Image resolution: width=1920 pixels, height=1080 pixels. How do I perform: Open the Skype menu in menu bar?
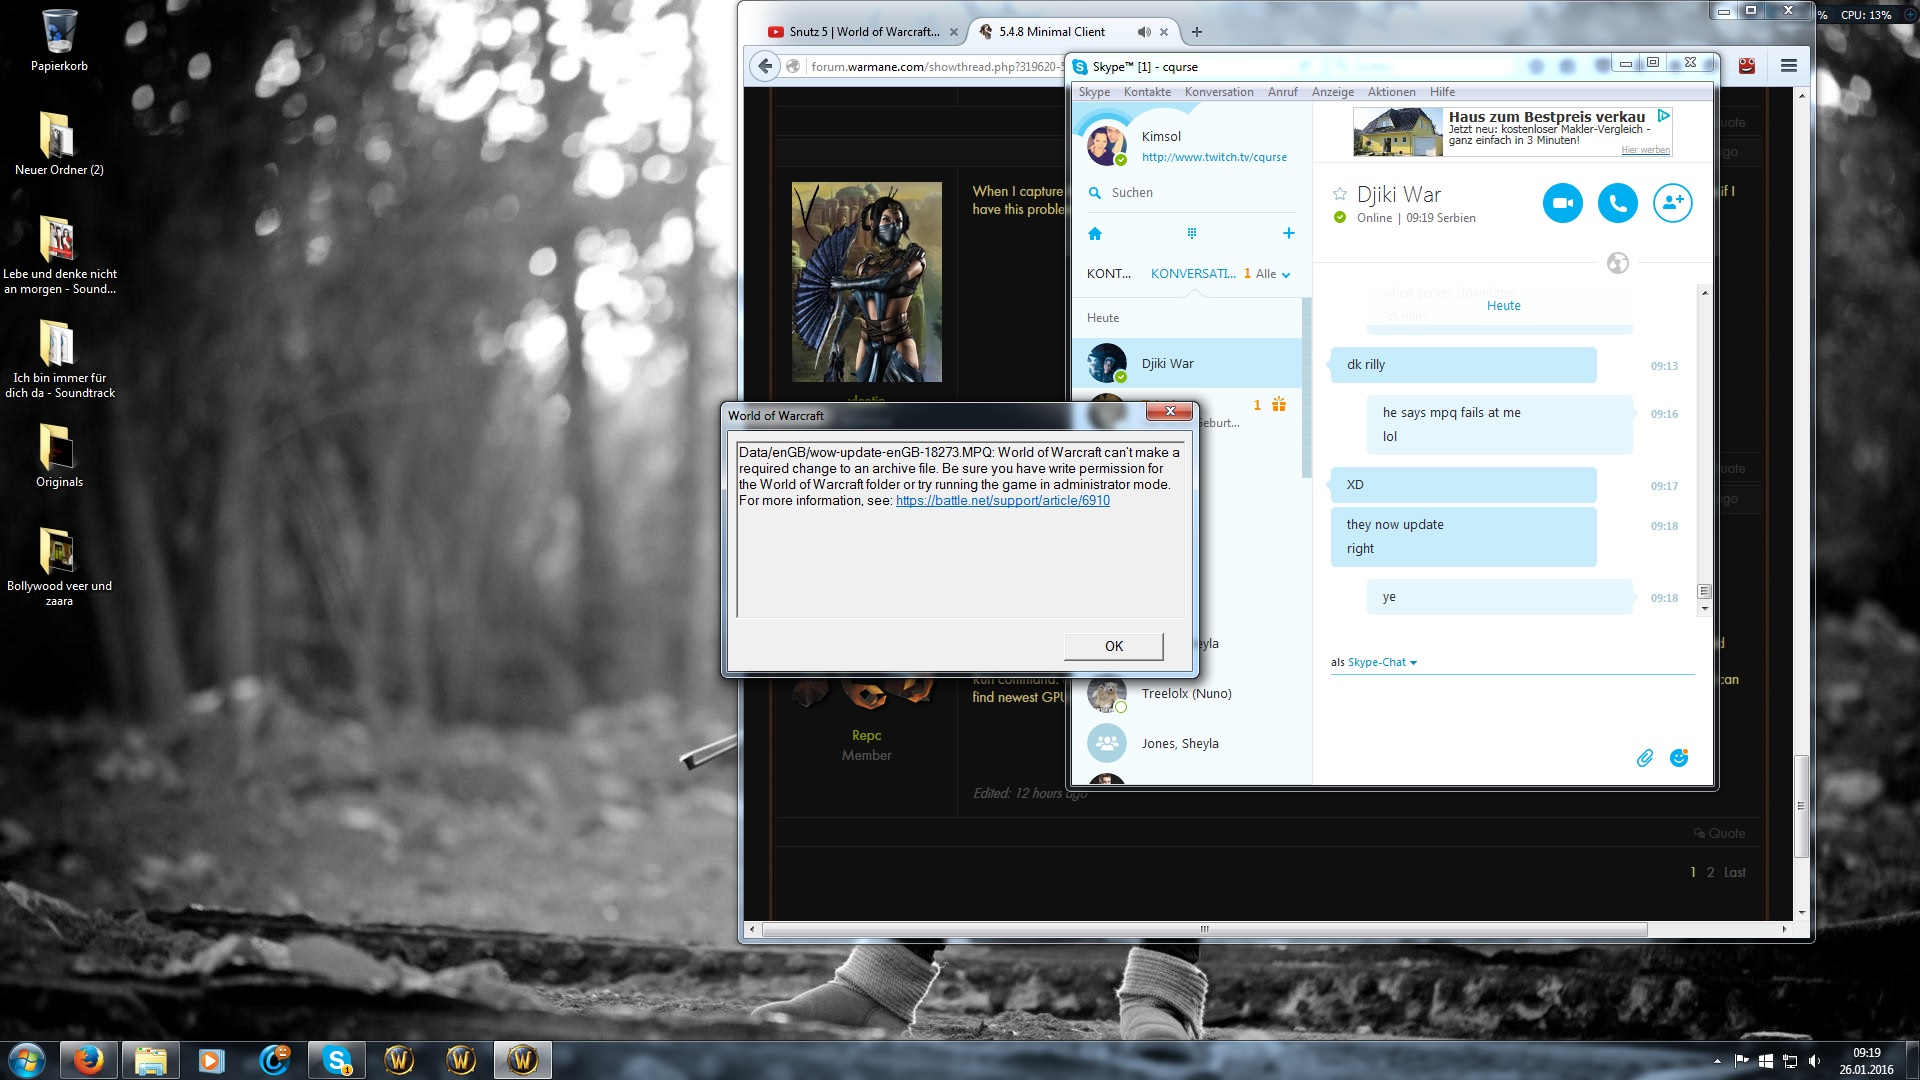[1094, 92]
